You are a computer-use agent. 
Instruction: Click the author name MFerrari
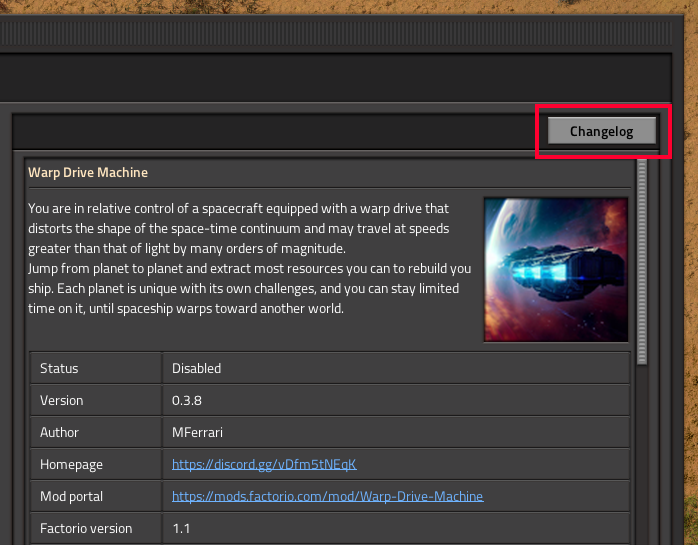click(x=197, y=432)
